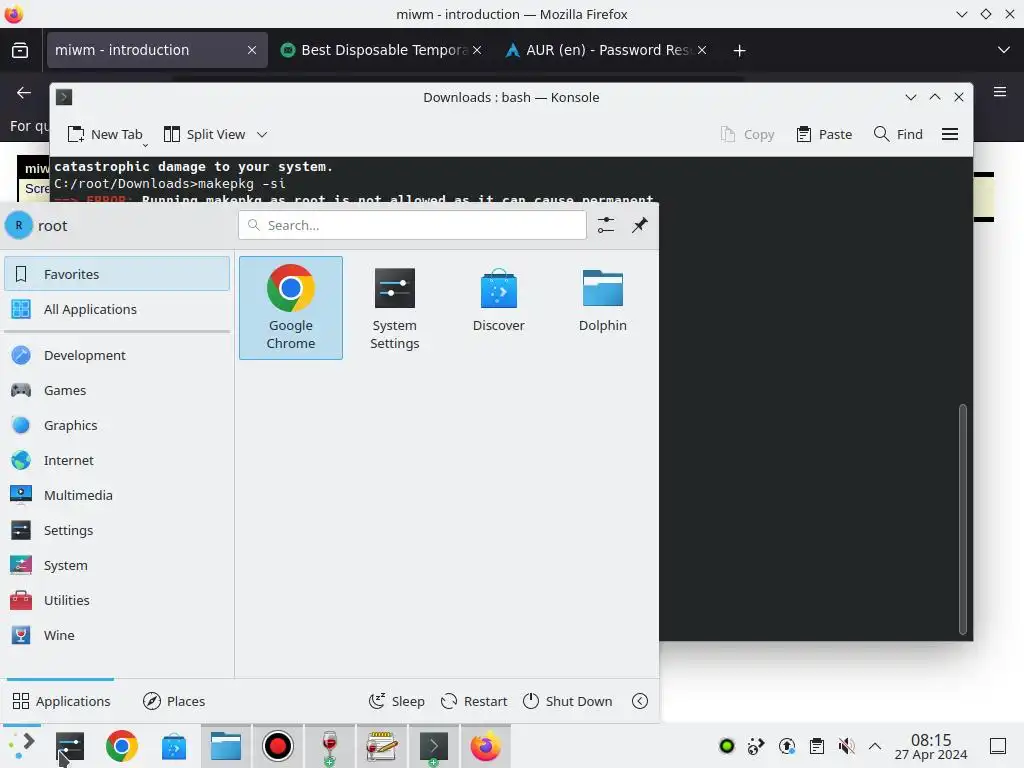Open Konsole hamburger menu
Screen dimensions: 1024x768
tap(950, 134)
